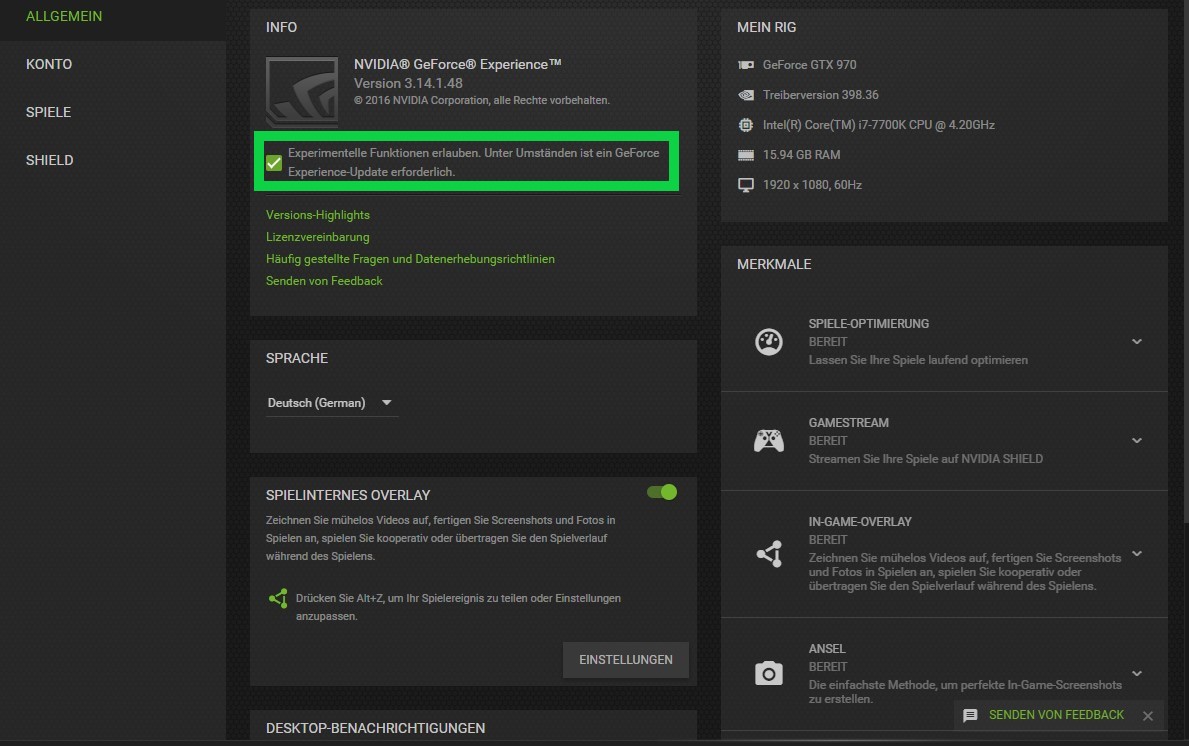Click the Gamestream feature title
The height and width of the screenshot is (746, 1189).
coord(849,423)
